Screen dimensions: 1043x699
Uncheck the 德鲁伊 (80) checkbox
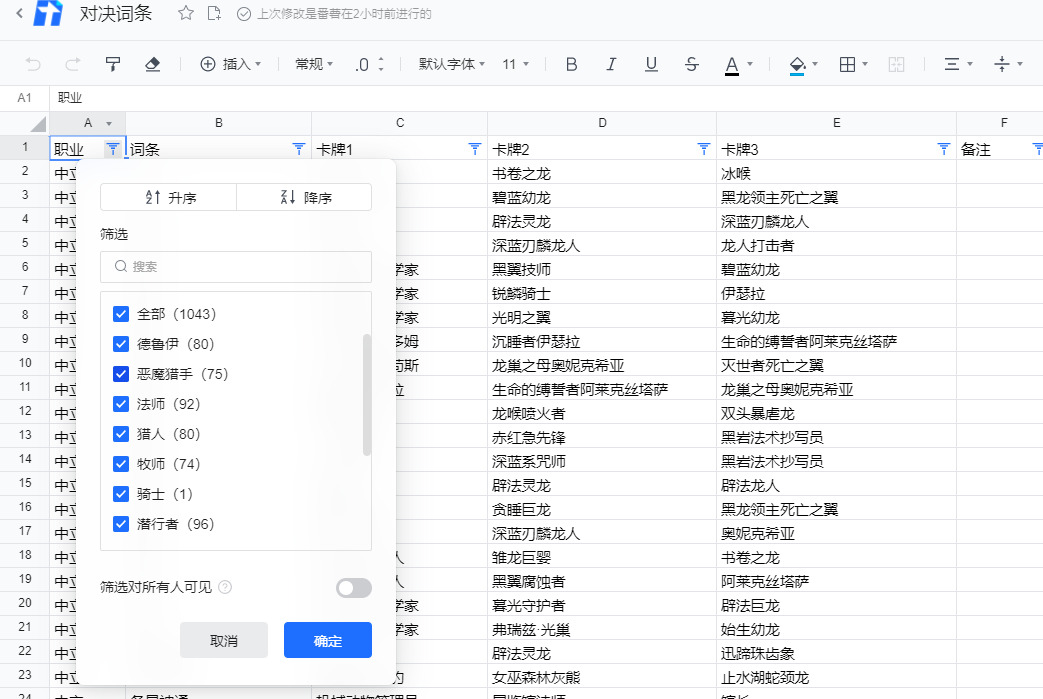121,344
